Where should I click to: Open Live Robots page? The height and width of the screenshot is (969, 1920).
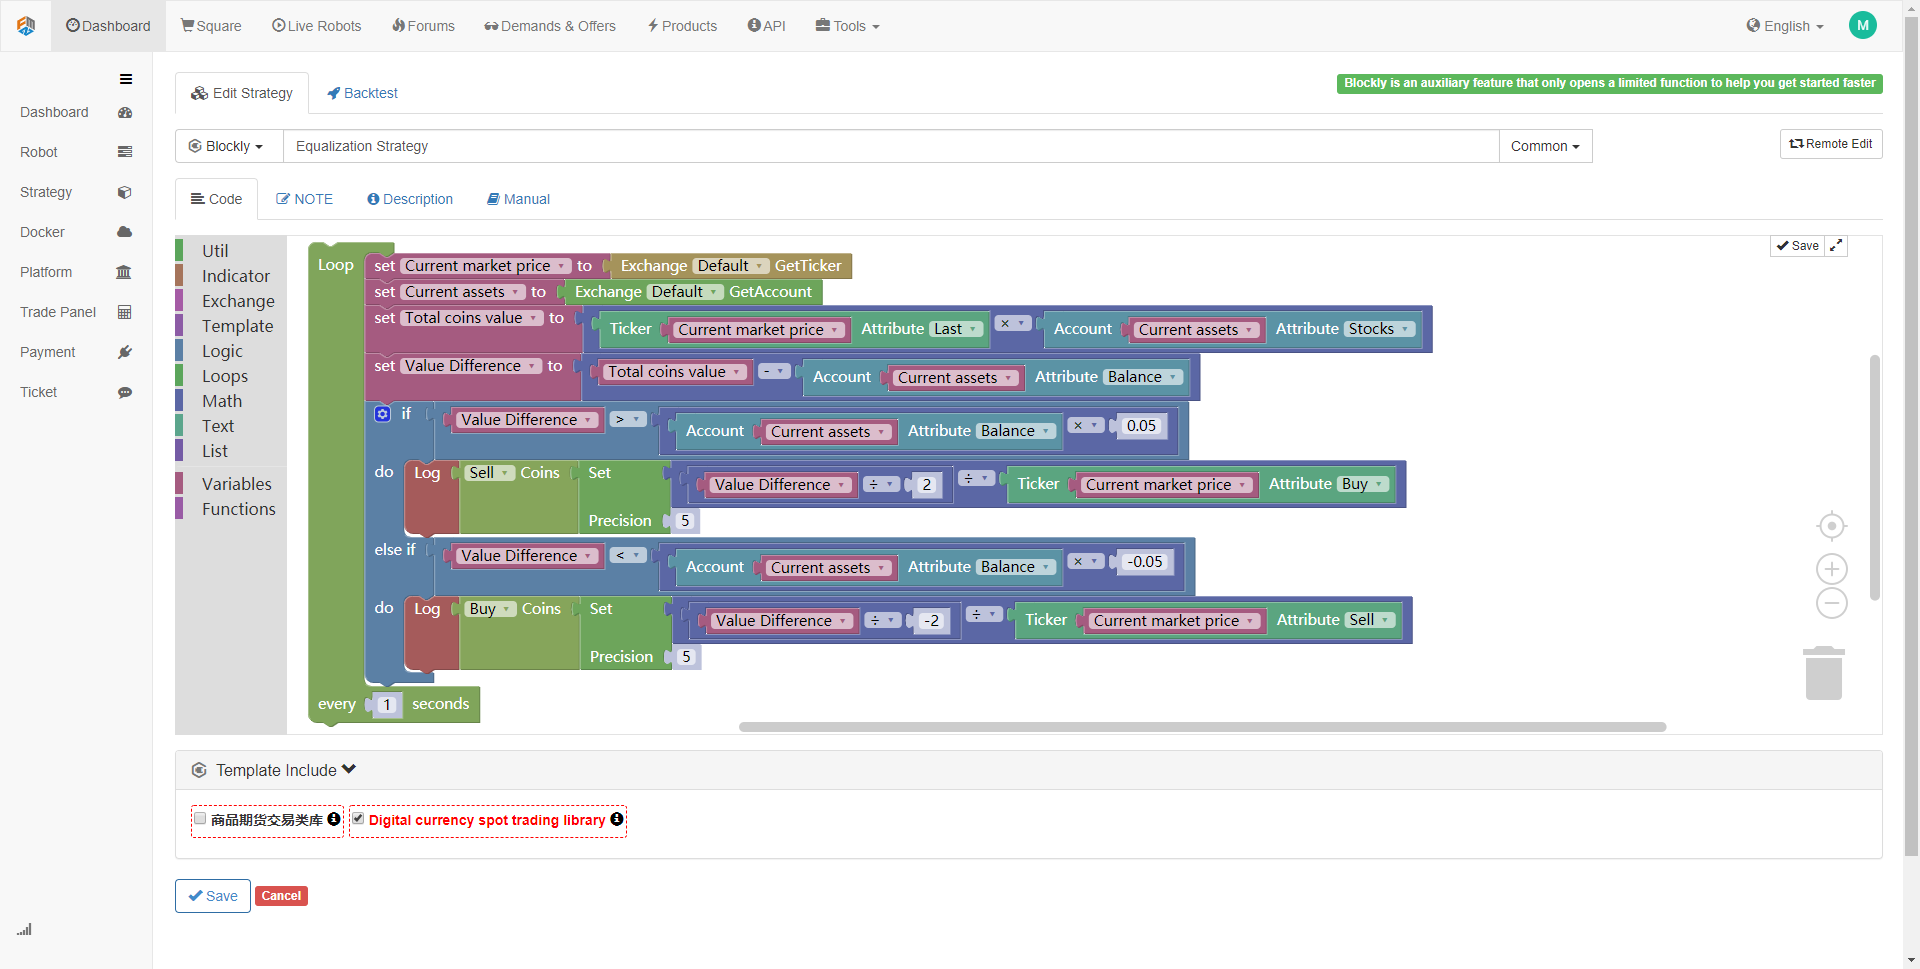coord(317,26)
